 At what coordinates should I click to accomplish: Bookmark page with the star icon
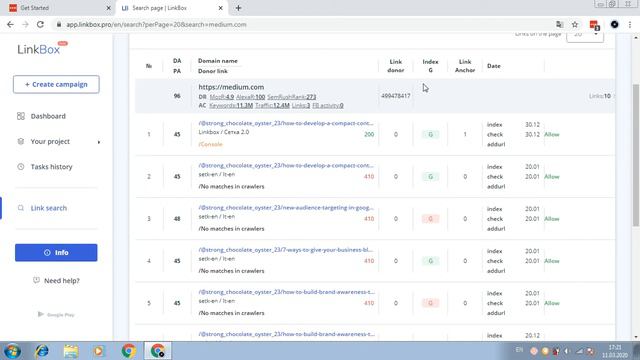coord(575,25)
